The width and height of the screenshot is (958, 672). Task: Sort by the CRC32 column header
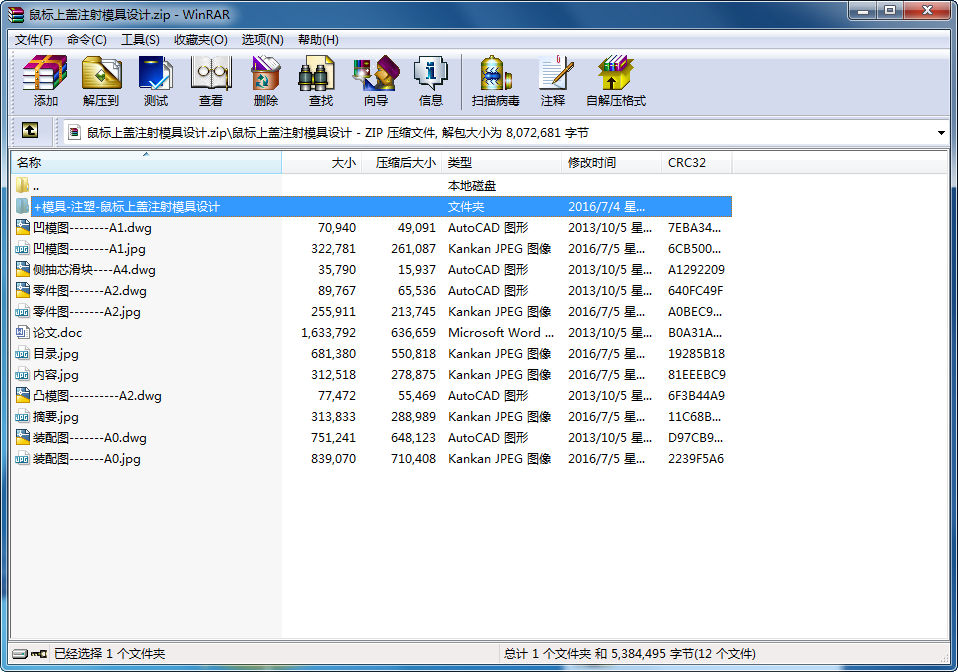[x=697, y=163]
